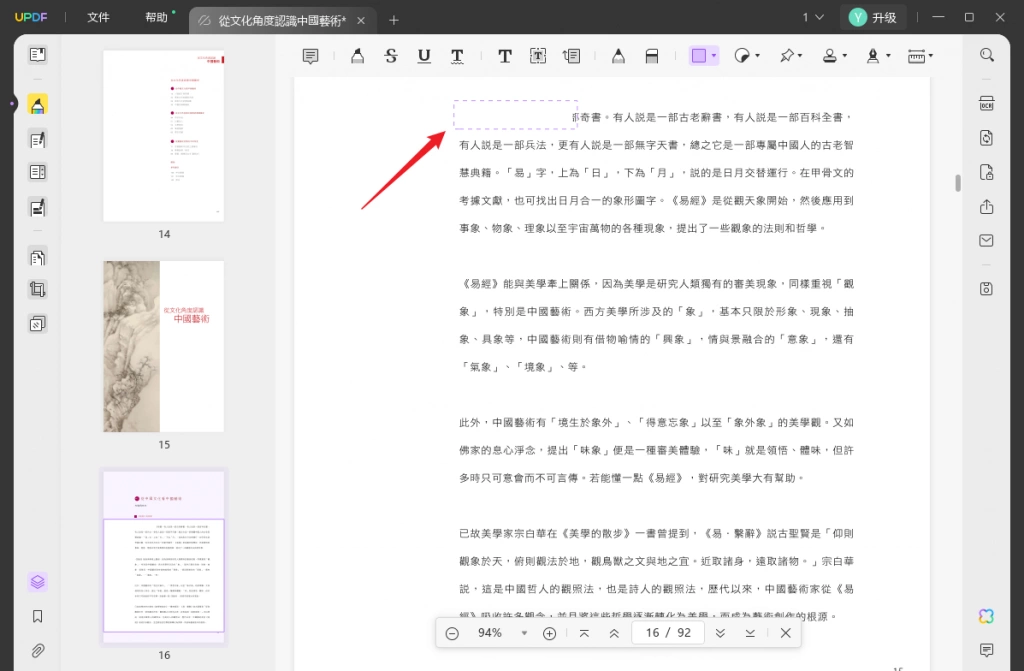Viewport: 1024px width, 671px height.
Task: Toggle the layers panel icon
Action: pyautogui.click(x=37, y=581)
